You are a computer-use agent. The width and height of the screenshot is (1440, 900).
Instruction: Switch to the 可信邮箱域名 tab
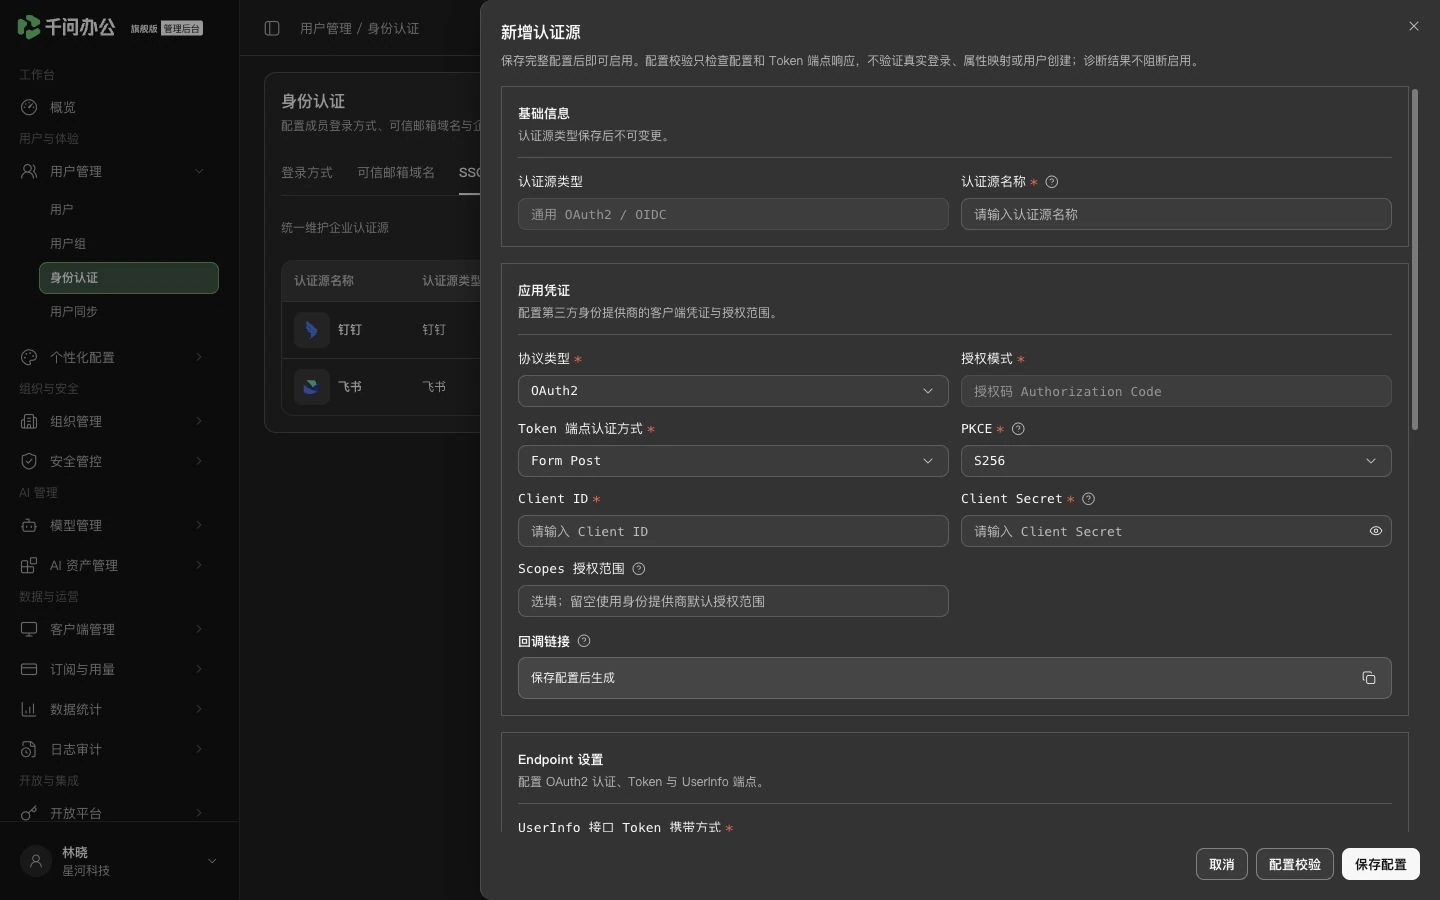(396, 173)
